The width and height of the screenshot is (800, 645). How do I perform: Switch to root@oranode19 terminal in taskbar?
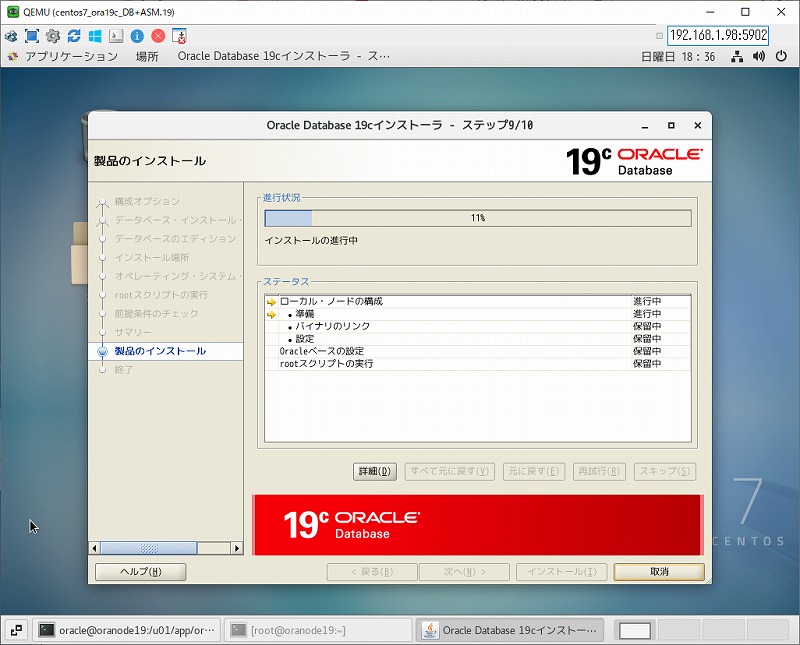click(317, 630)
